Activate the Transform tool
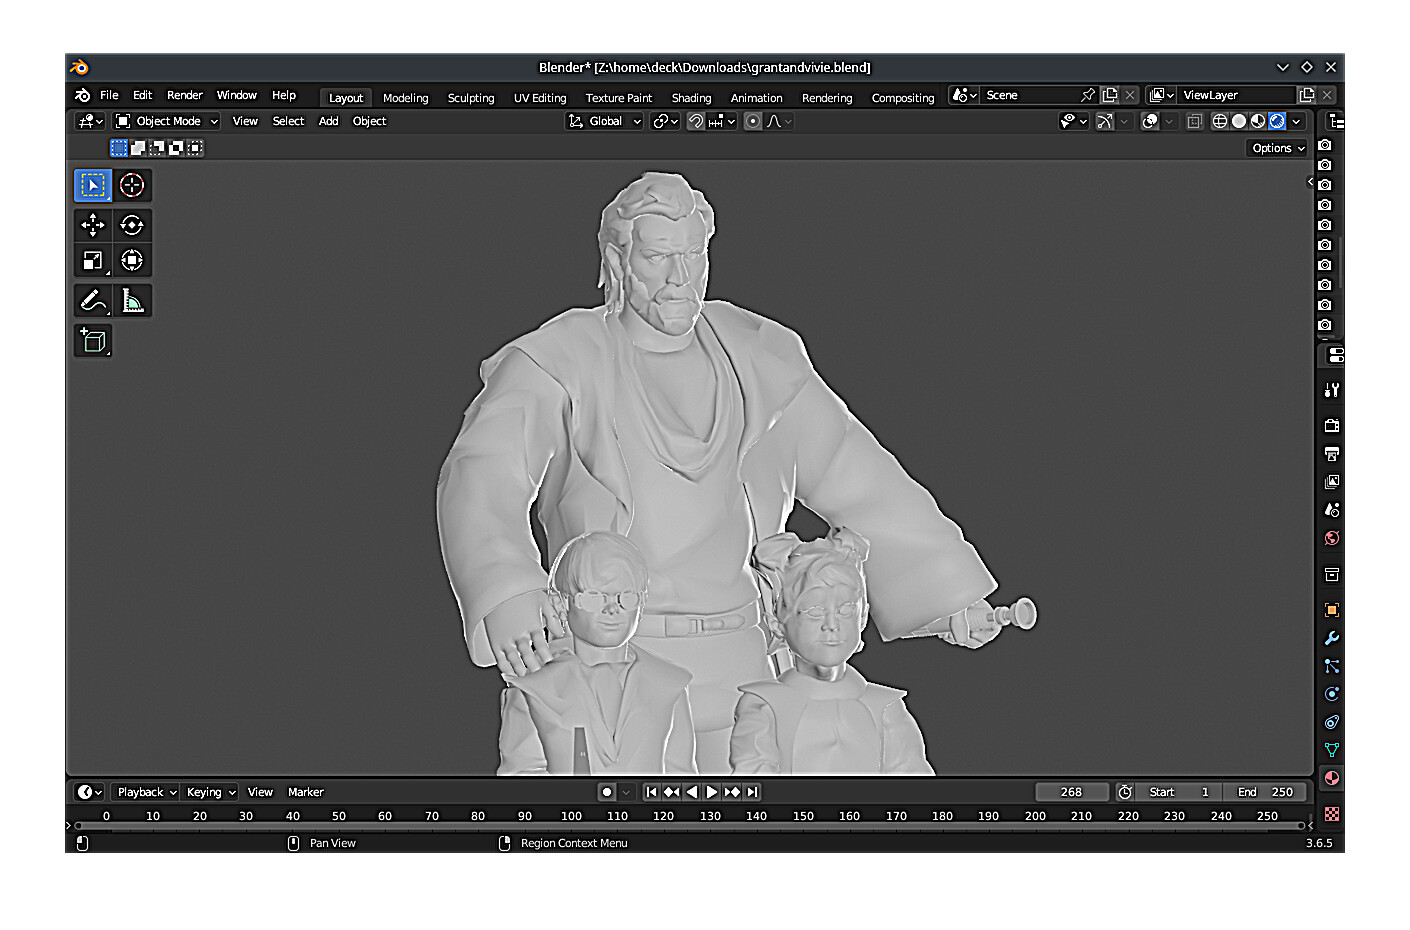The width and height of the screenshot is (1410, 930). pyautogui.click(x=132, y=261)
